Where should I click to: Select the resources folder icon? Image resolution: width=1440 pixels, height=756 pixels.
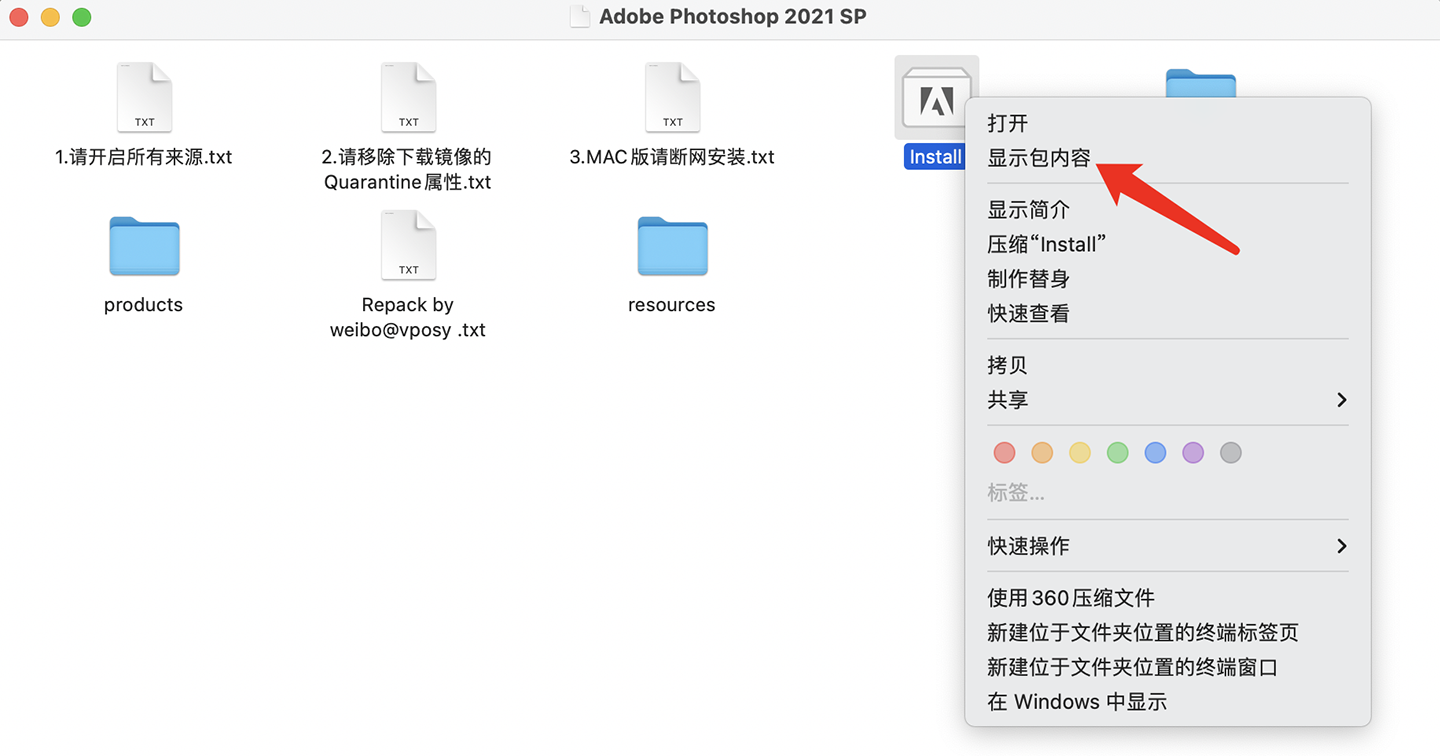click(x=672, y=246)
